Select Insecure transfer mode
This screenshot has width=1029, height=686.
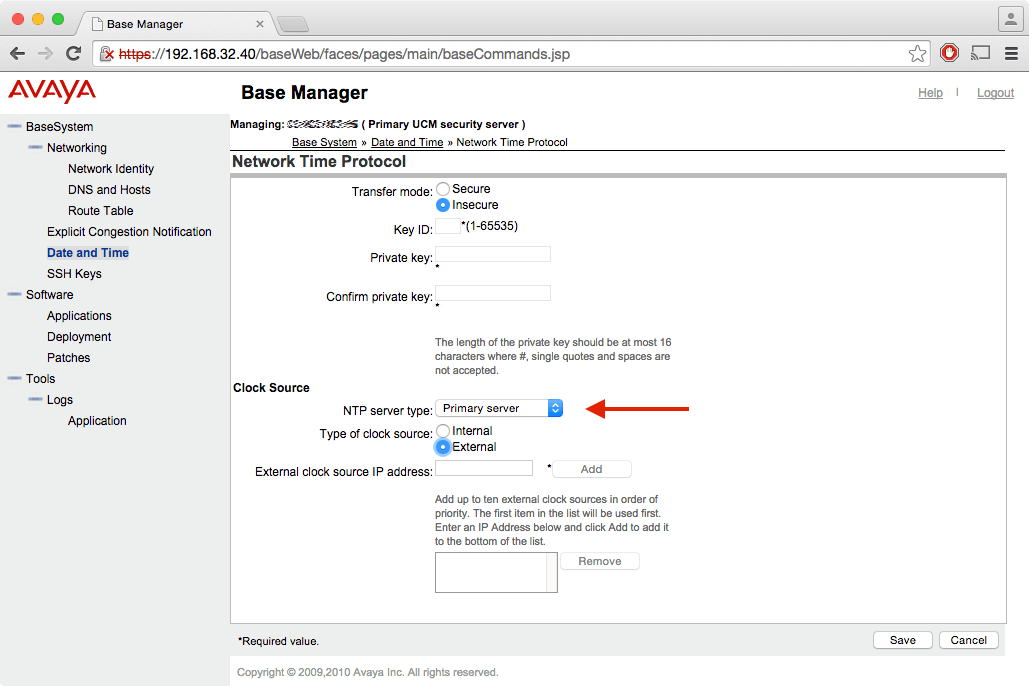pyautogui.click(x=443, y=205)
